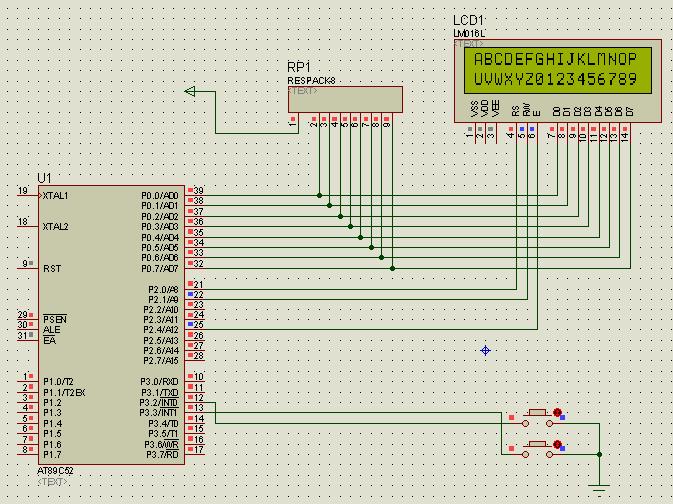The height and width of the screenshot is (504, 673).
Task: Click the XTAL2 pin label
Action: (55, 227)
